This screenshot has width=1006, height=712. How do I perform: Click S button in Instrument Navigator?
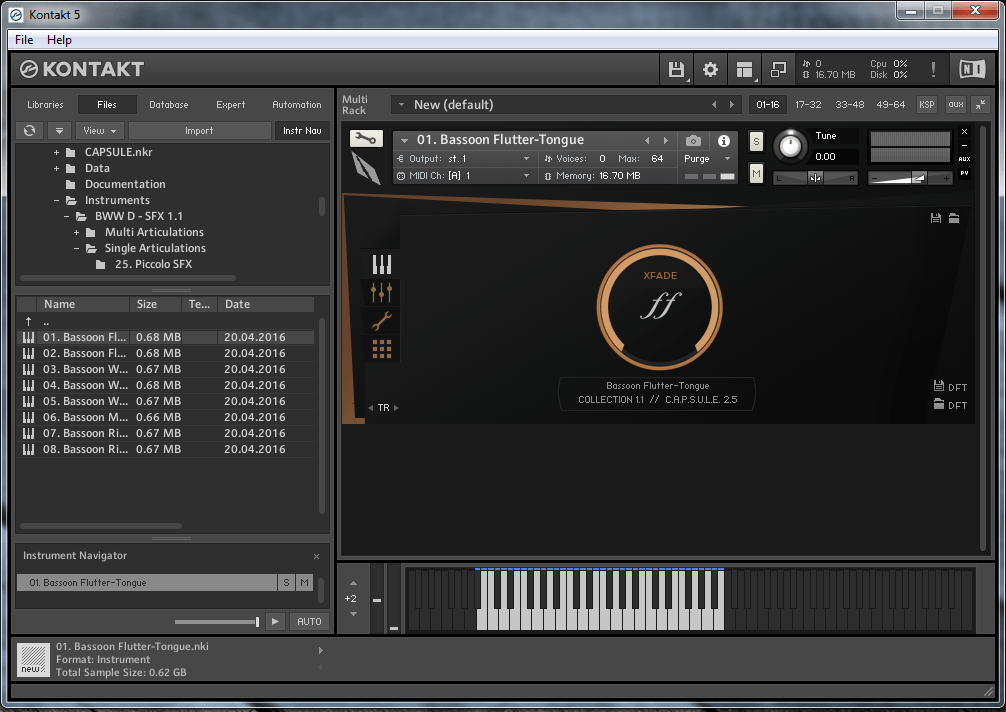[x=286, y=582]
